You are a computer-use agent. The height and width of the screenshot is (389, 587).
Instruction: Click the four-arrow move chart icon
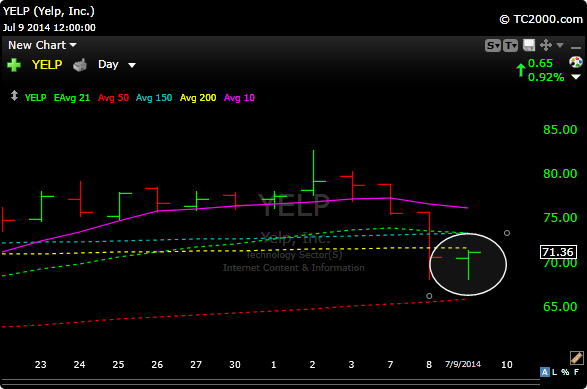click(x=546, y=45)
